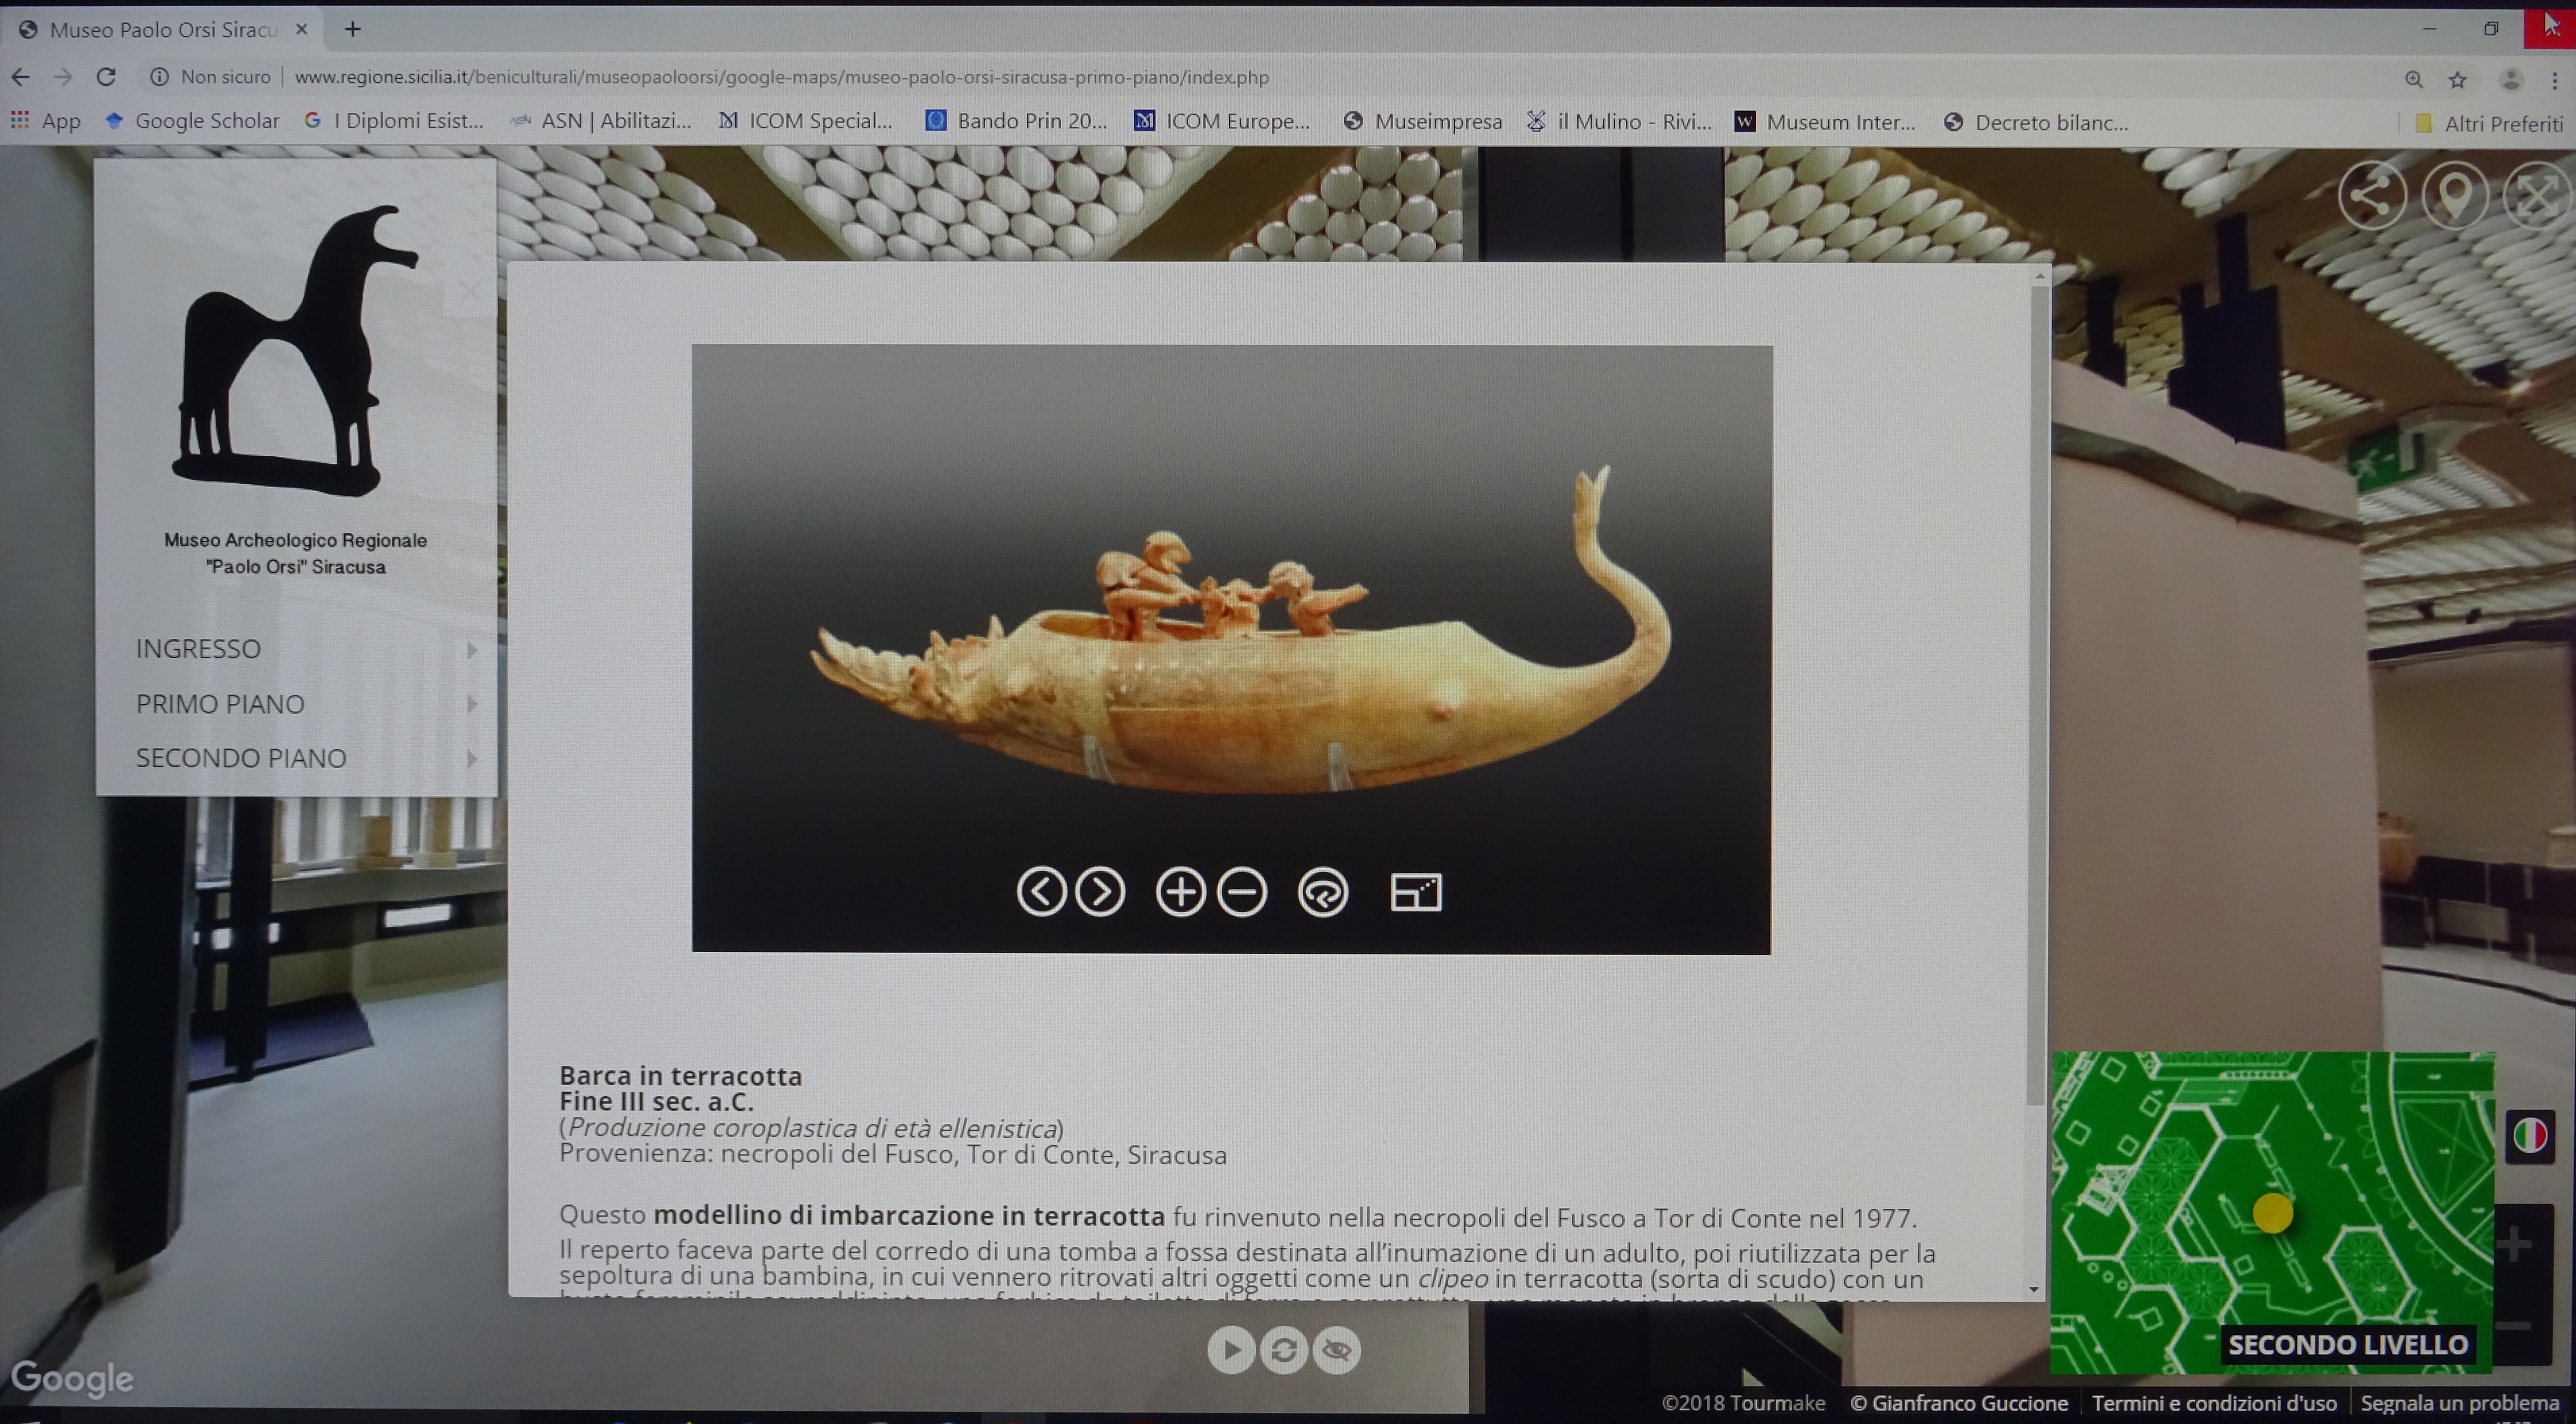Expand the SECONDO PIANO submenu

click(x=471, y=758)
